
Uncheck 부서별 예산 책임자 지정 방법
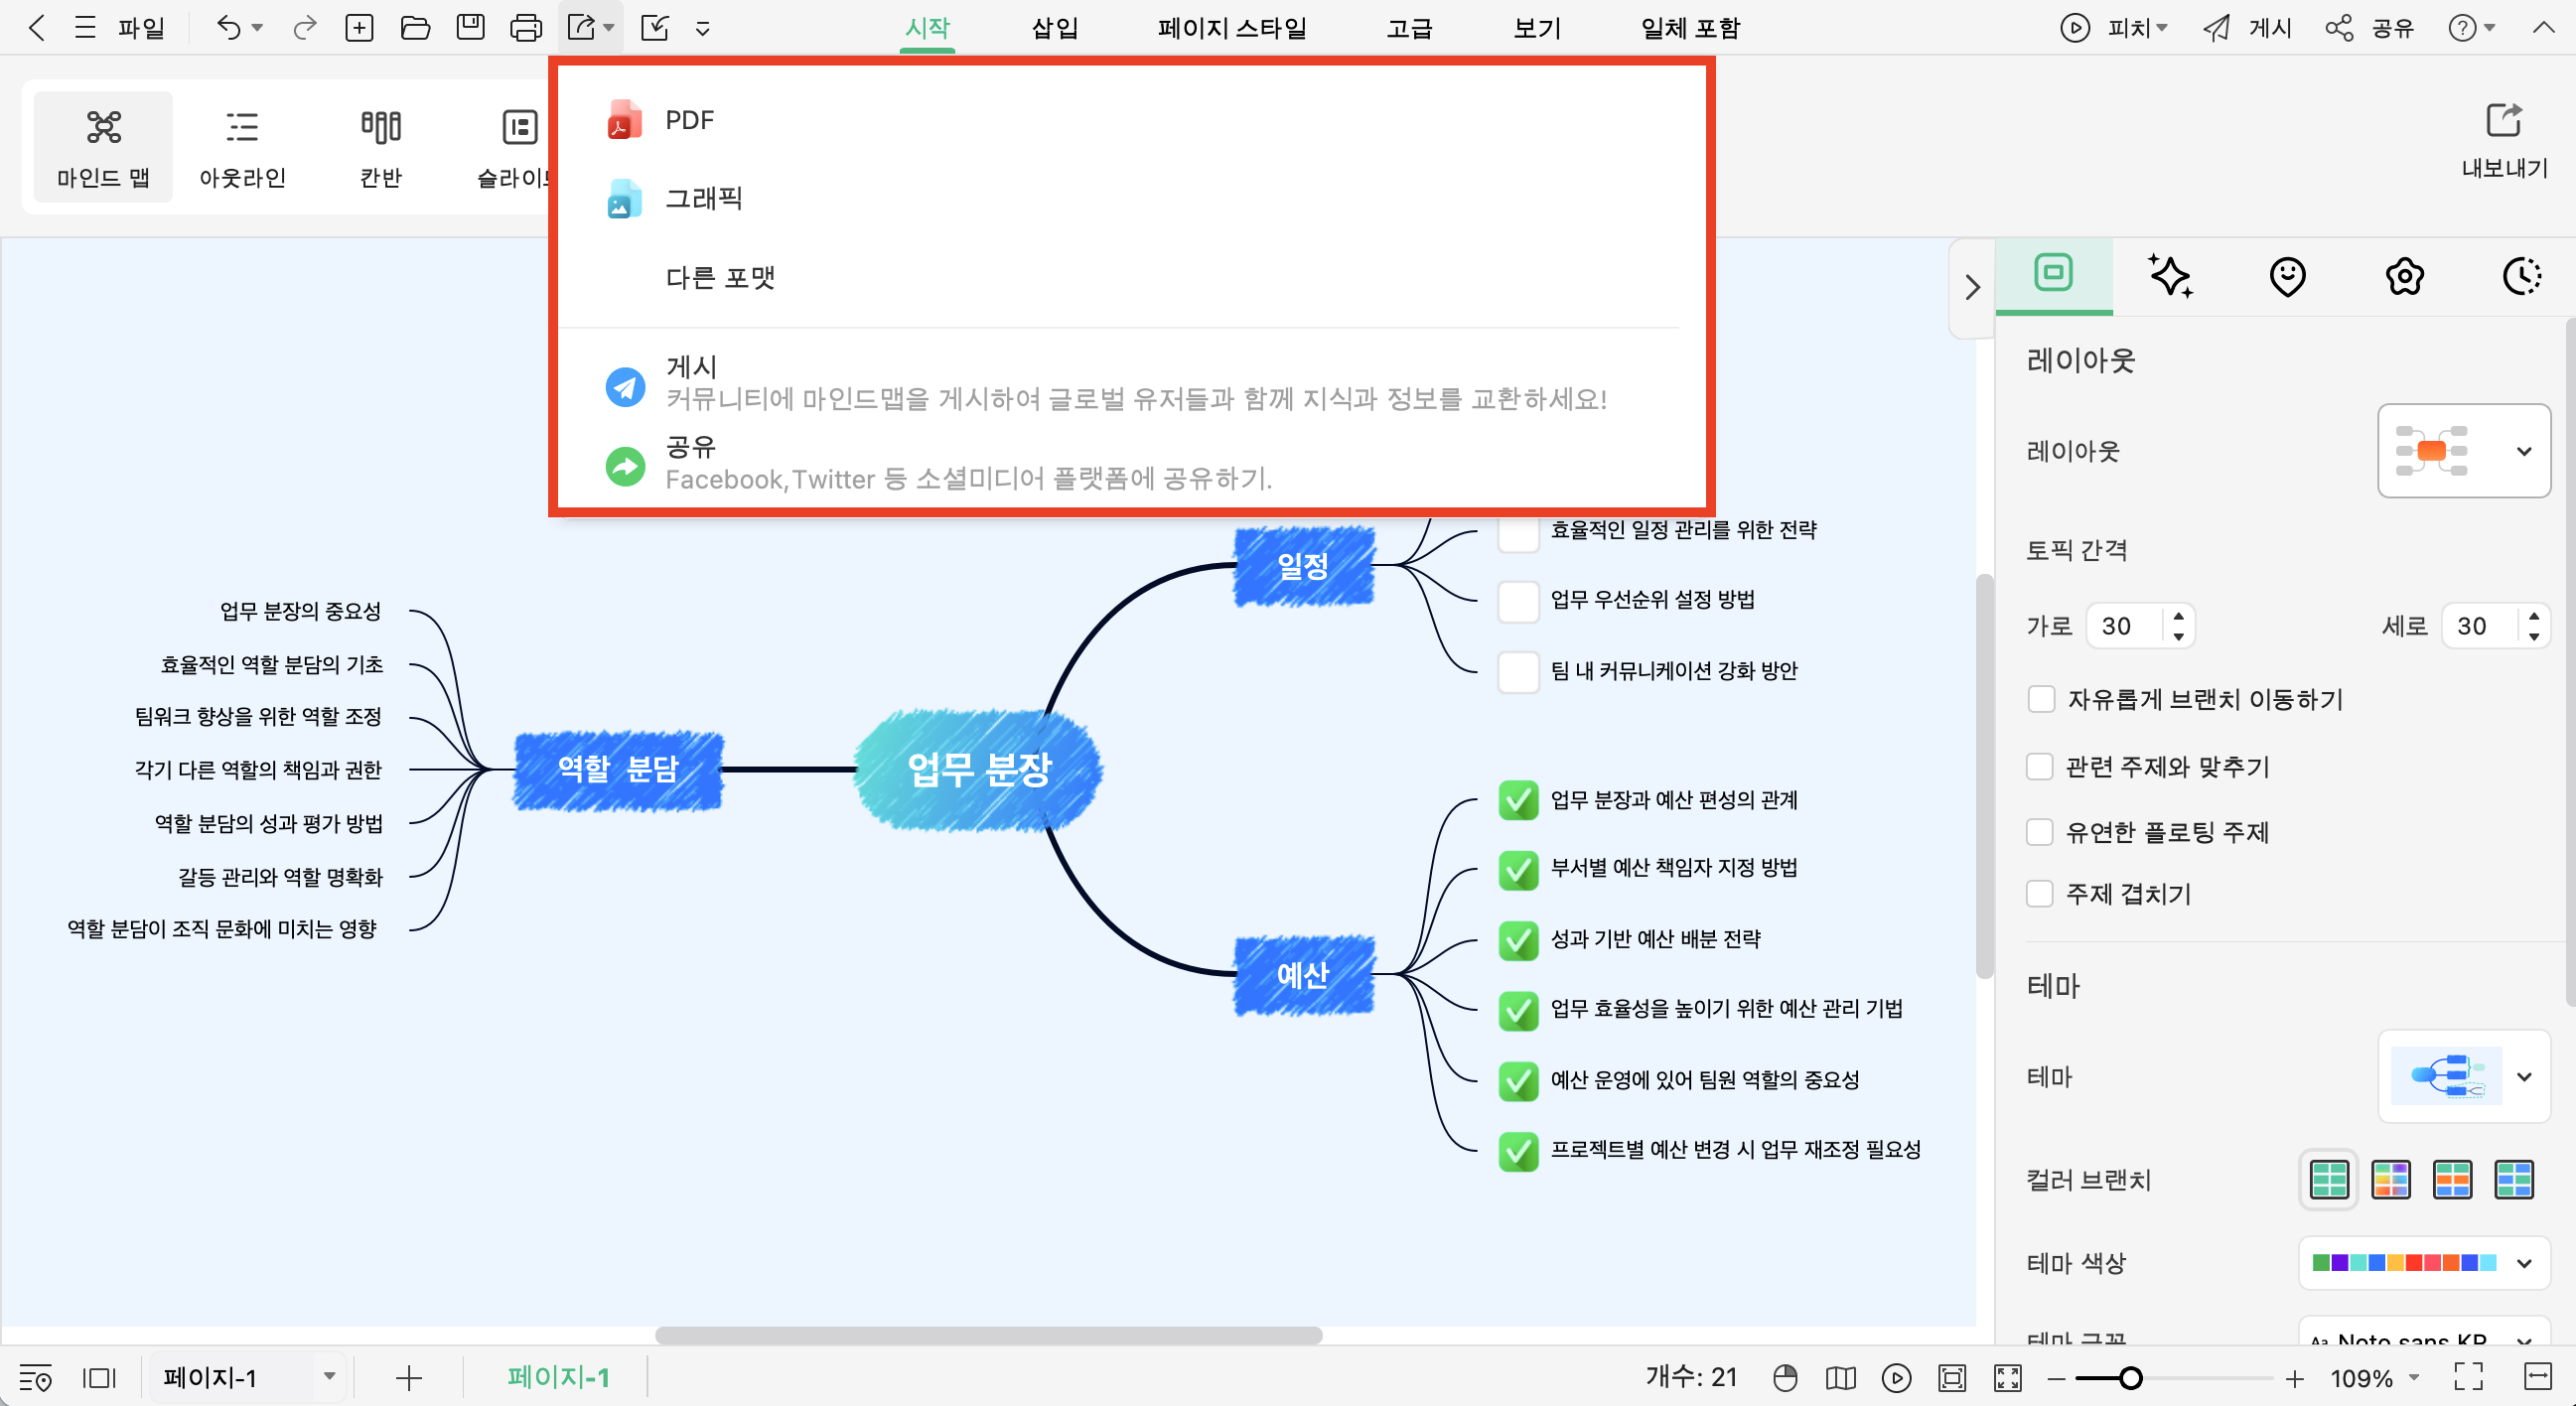pyautogui.click(x=1518, y=869)
